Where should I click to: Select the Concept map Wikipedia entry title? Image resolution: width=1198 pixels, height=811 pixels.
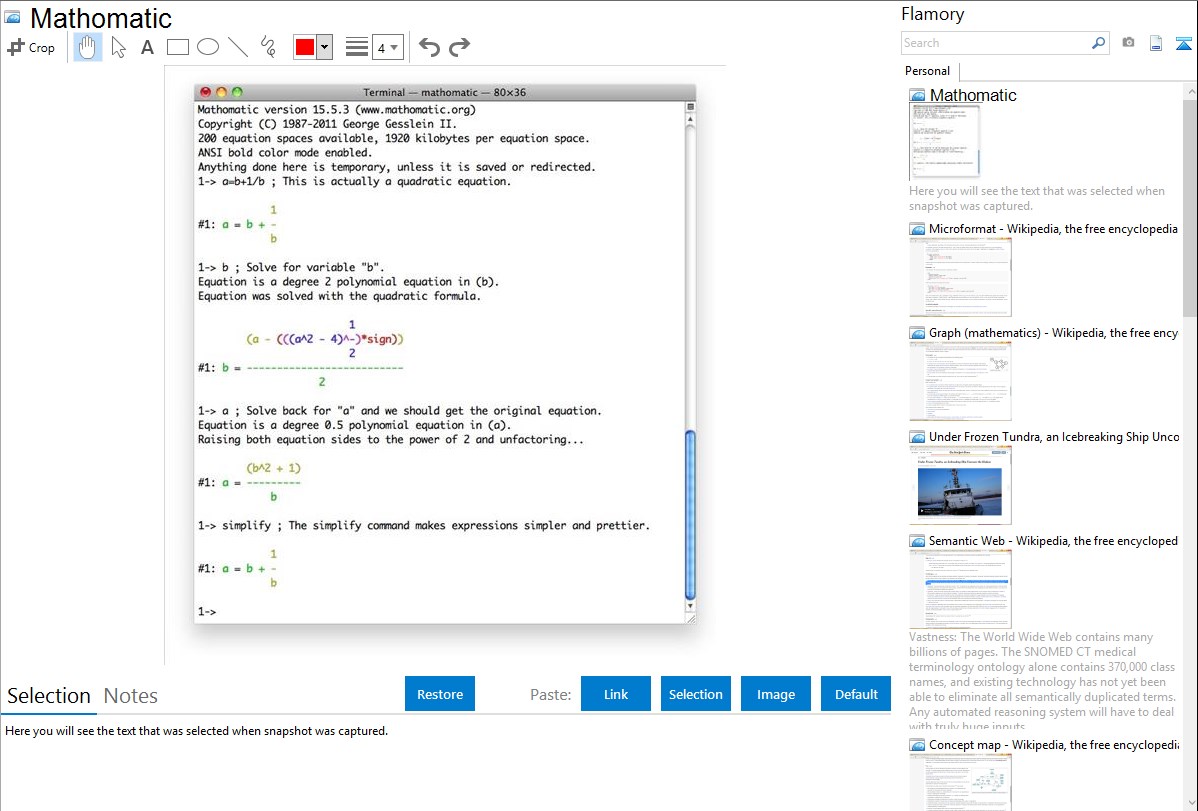1054,745
